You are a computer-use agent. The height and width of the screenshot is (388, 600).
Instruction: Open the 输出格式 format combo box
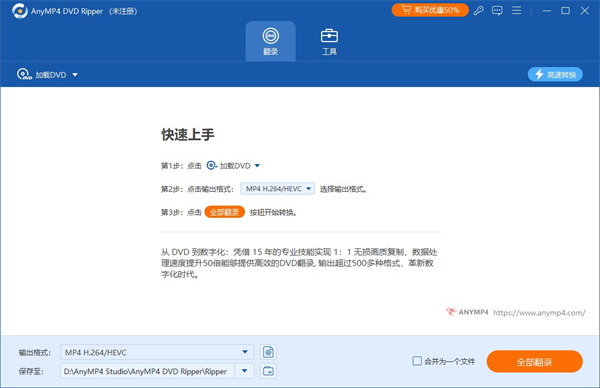[157, 352]
